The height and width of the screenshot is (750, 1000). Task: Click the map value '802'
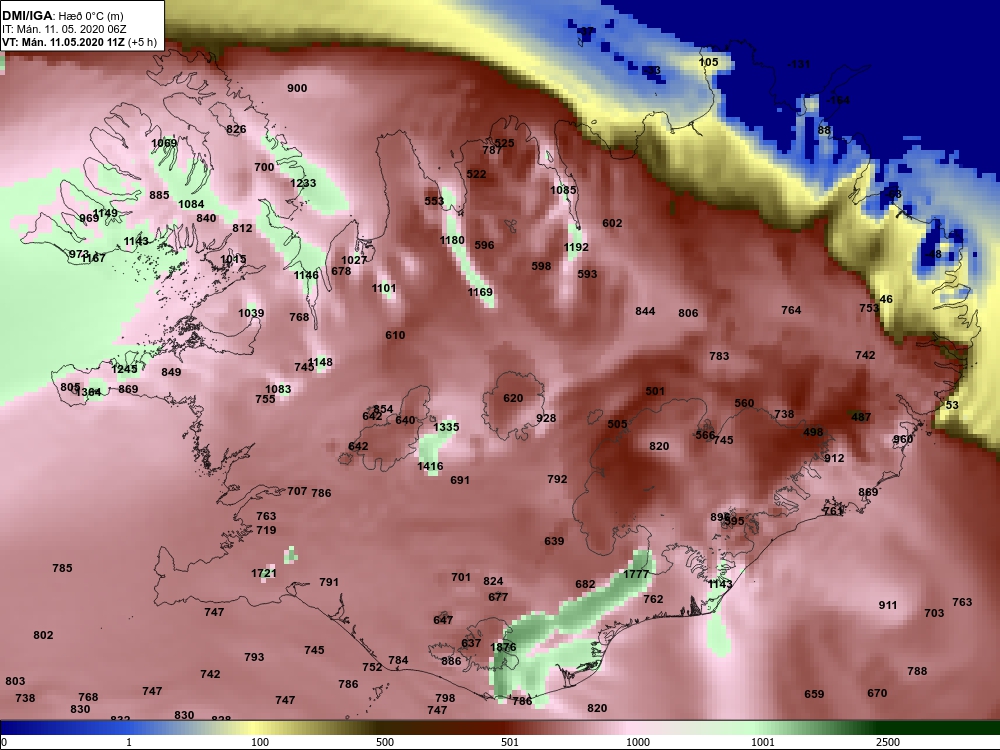pyautogui.click(x=43, y=635)
